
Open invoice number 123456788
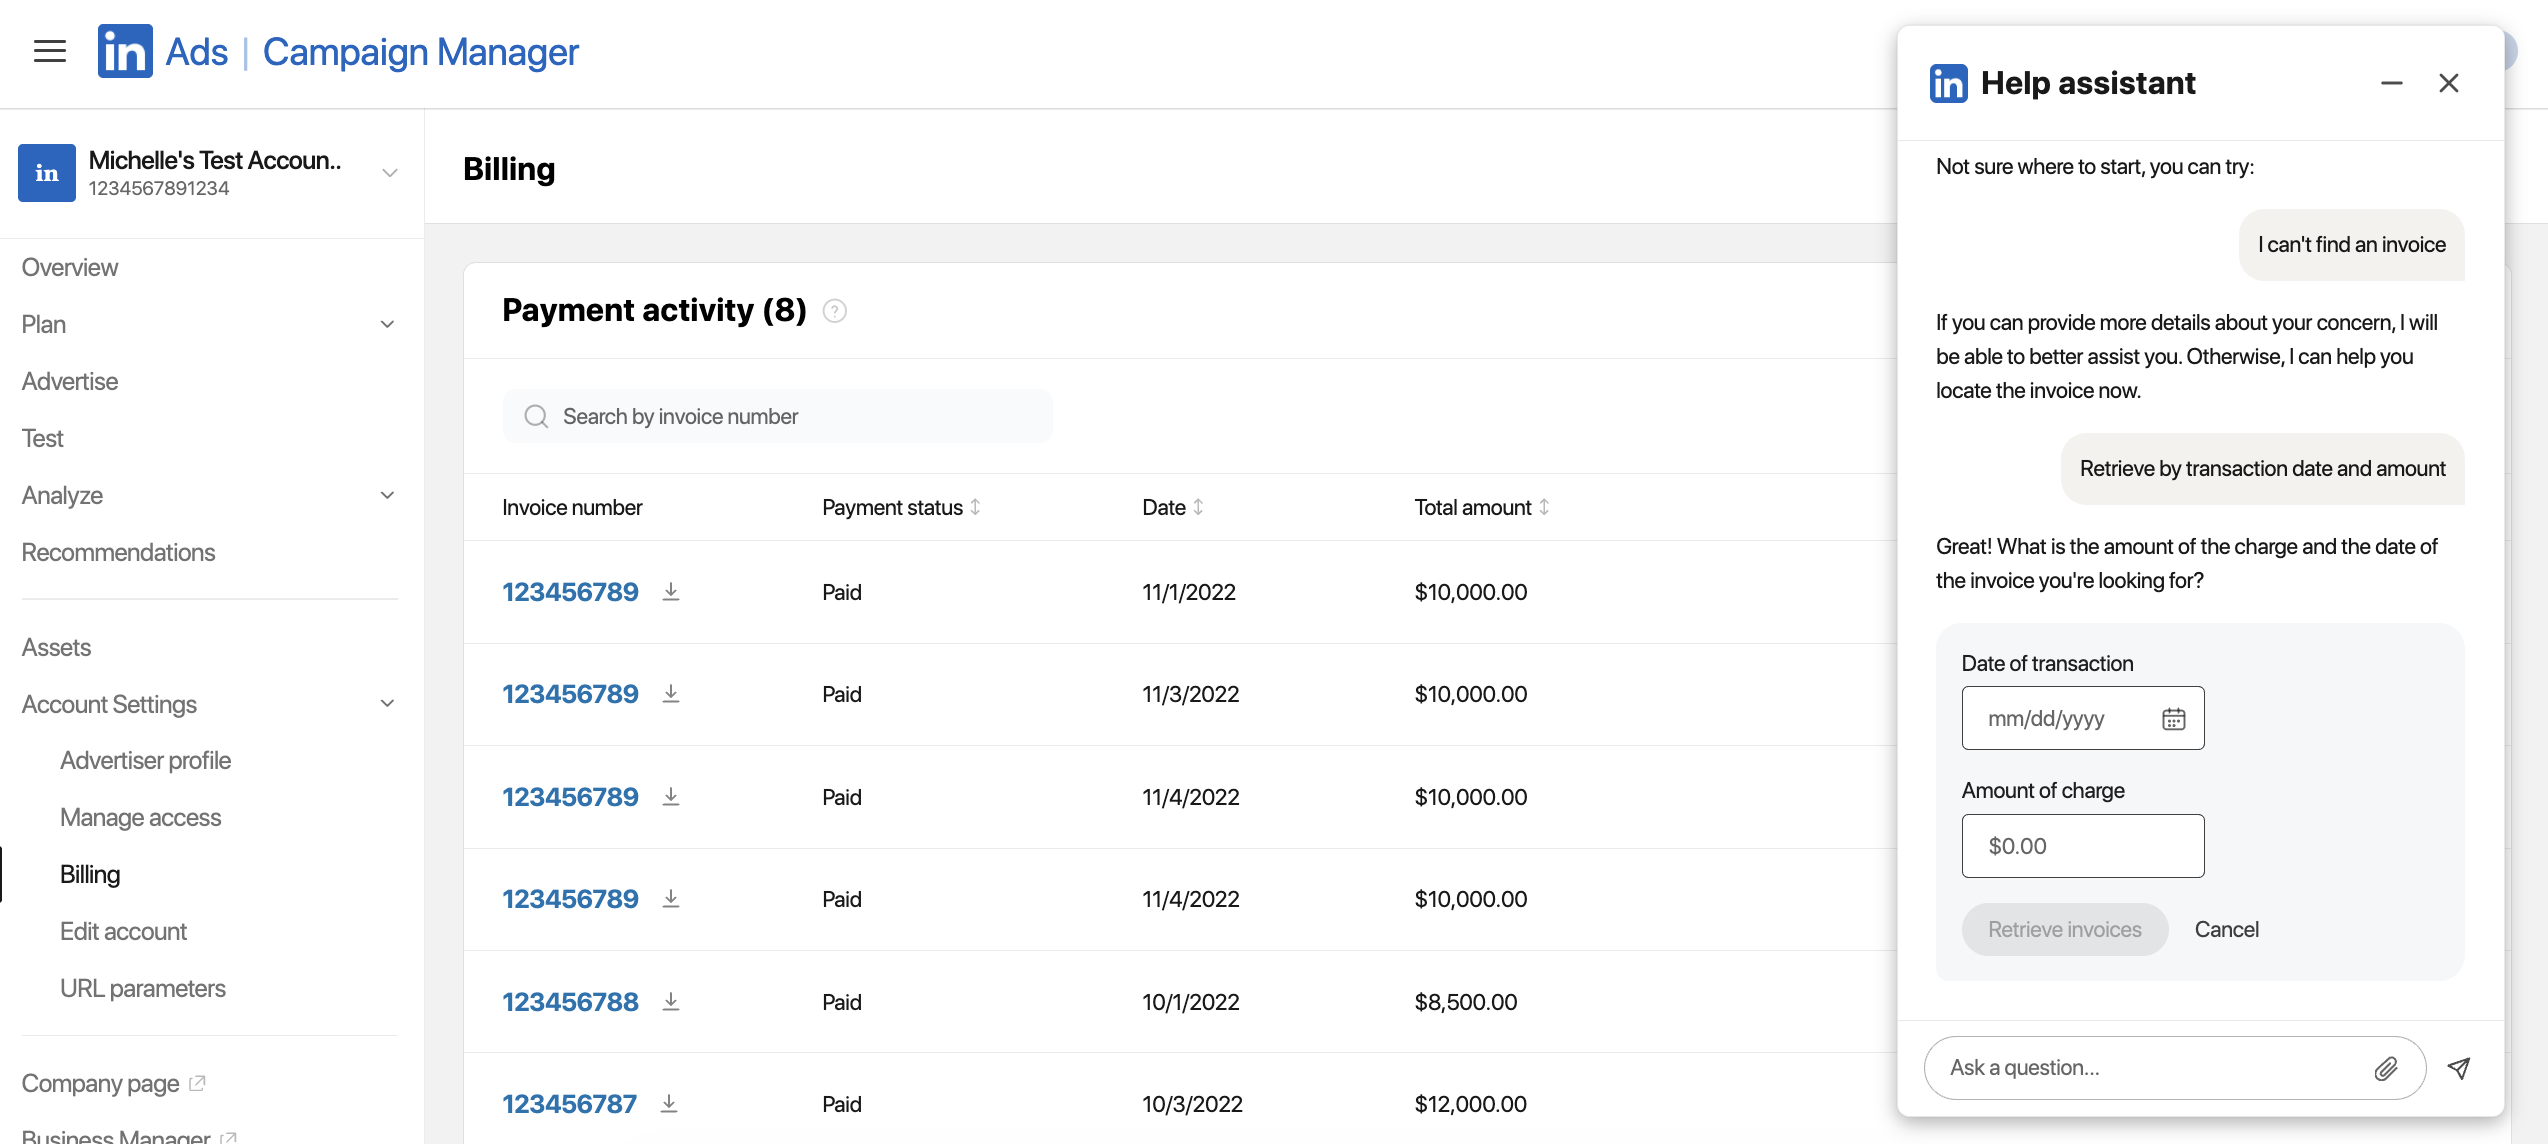(570, 1002)
